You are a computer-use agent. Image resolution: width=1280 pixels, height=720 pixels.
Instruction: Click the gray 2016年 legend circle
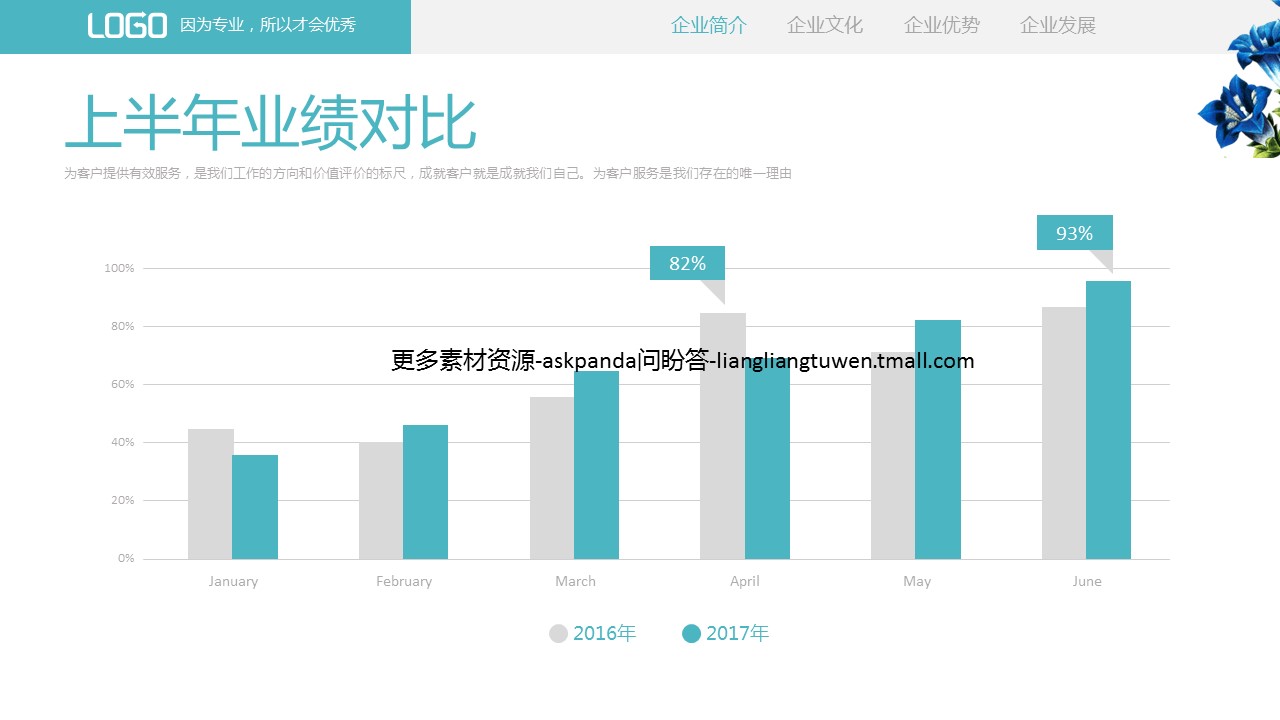click(559, 633)
